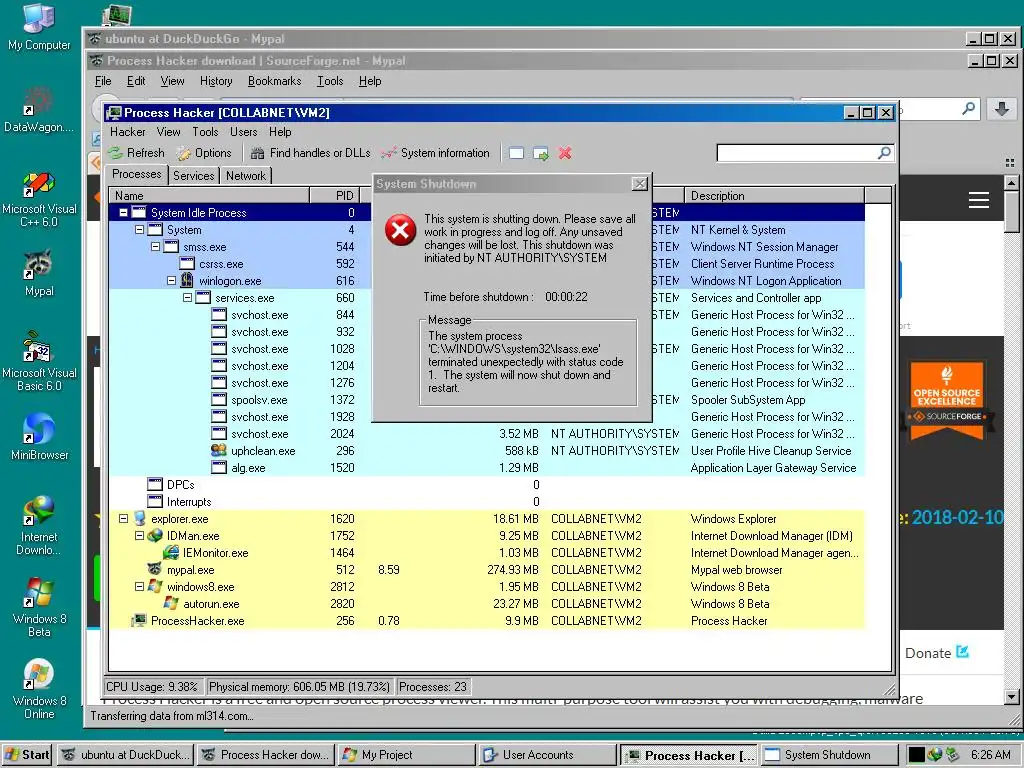
Task: Switch to User Accounts taskbar button
Action: click(547, 755)
